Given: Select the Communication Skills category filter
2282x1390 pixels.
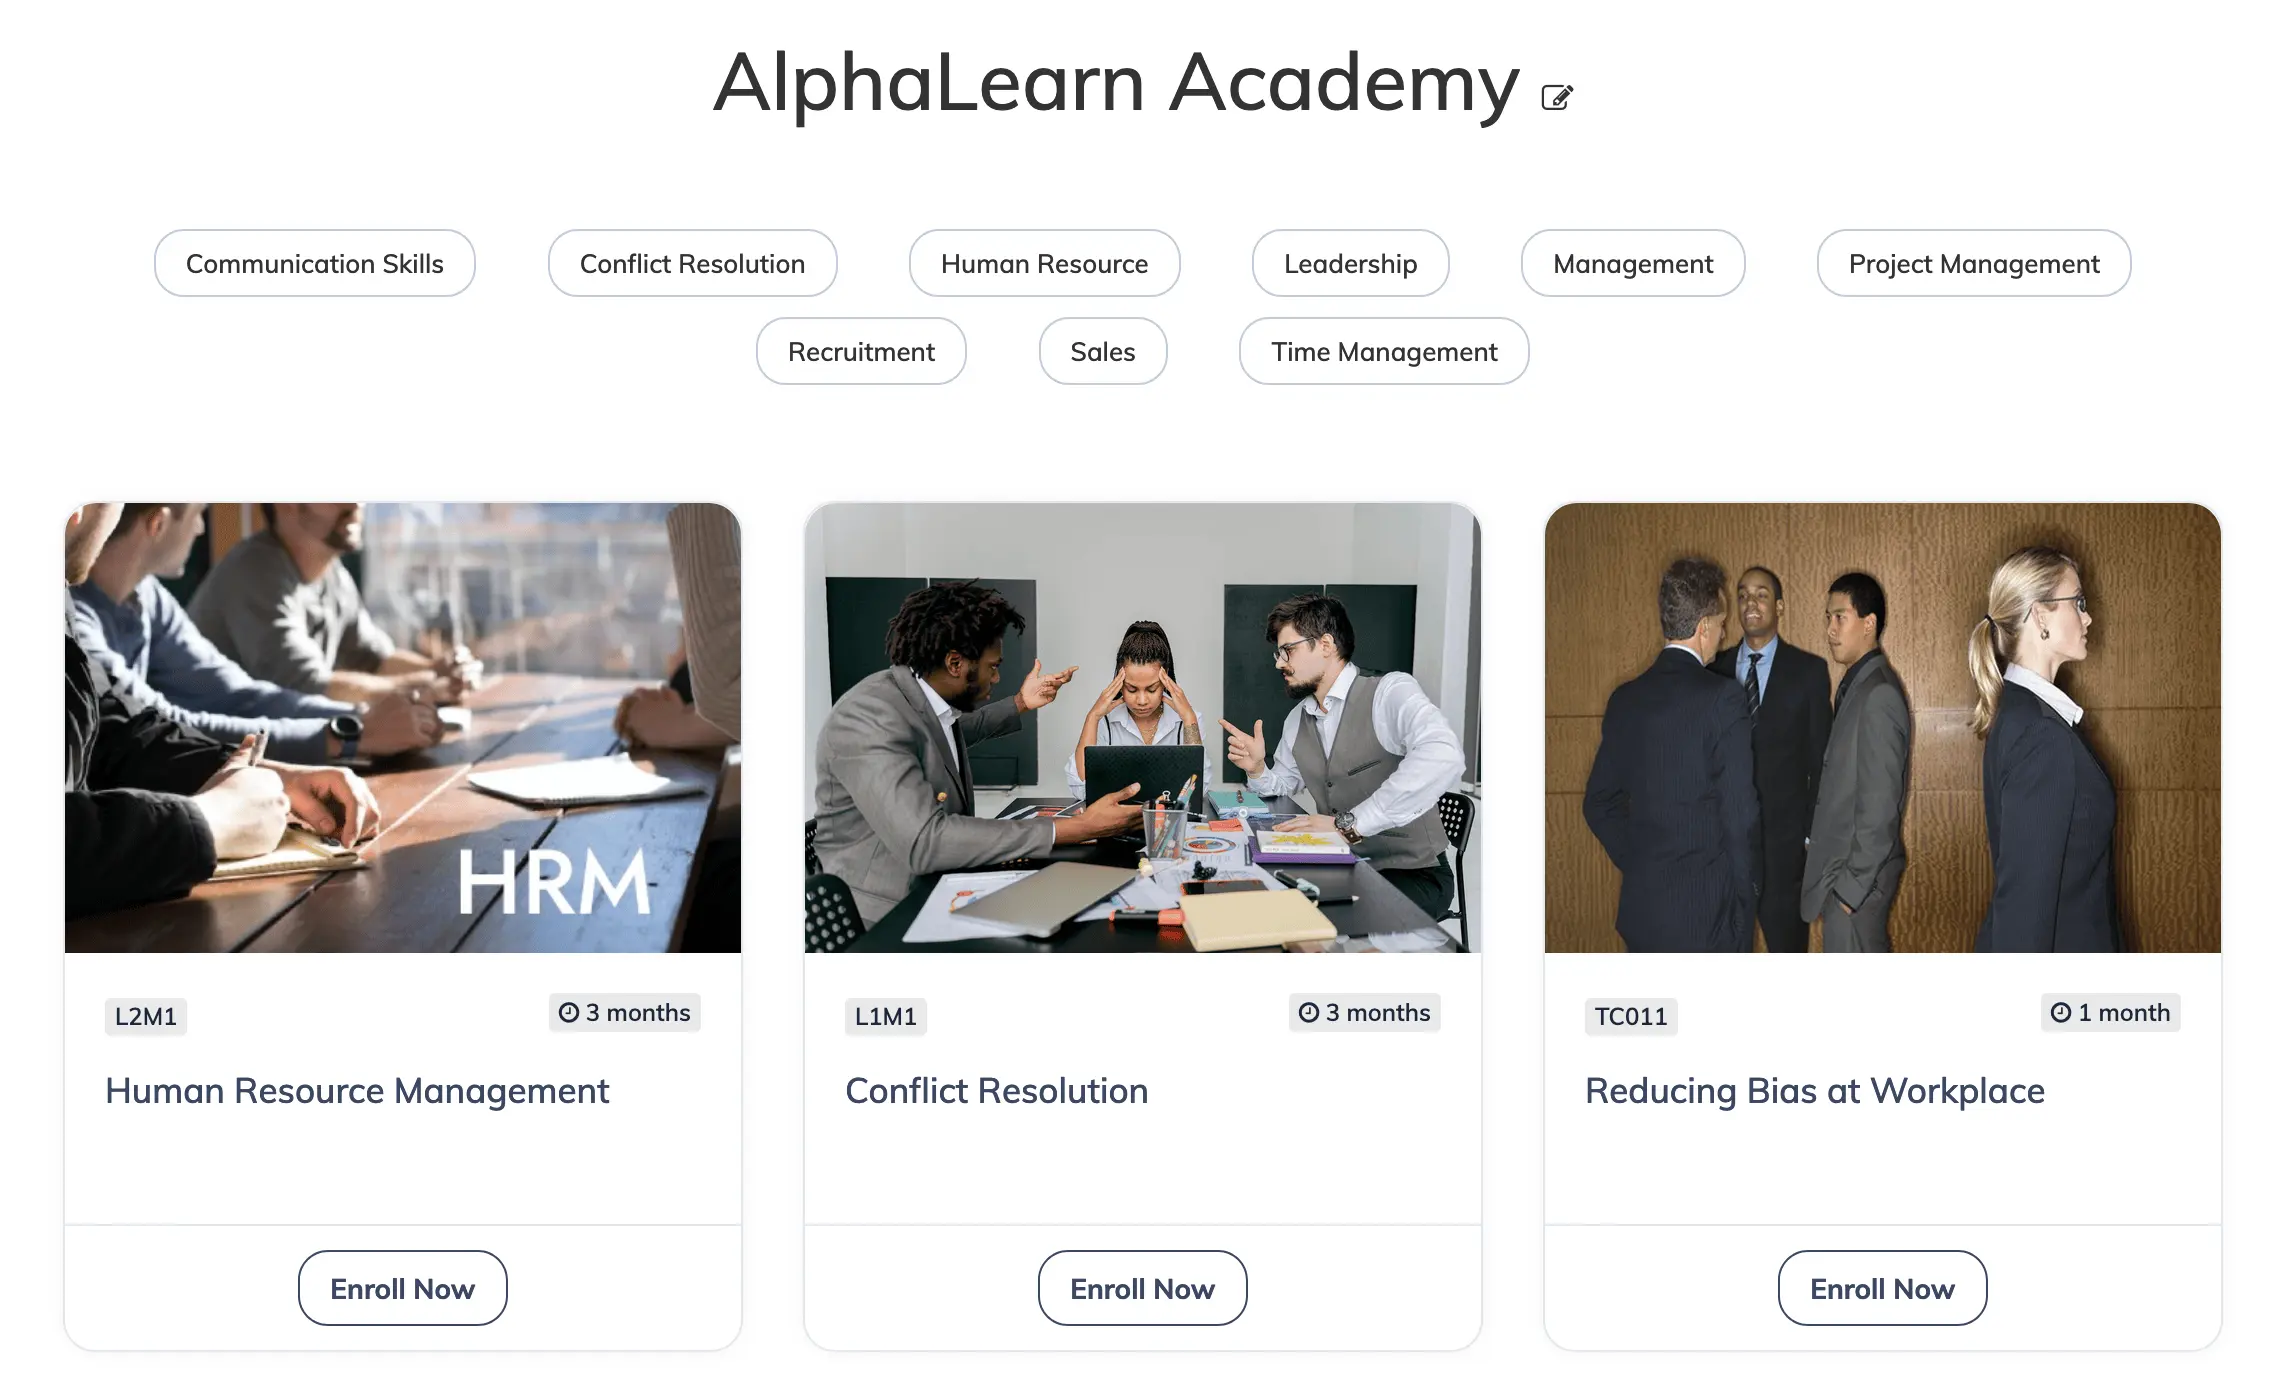Looking at the screenshot, I should (x=315, y=263).
